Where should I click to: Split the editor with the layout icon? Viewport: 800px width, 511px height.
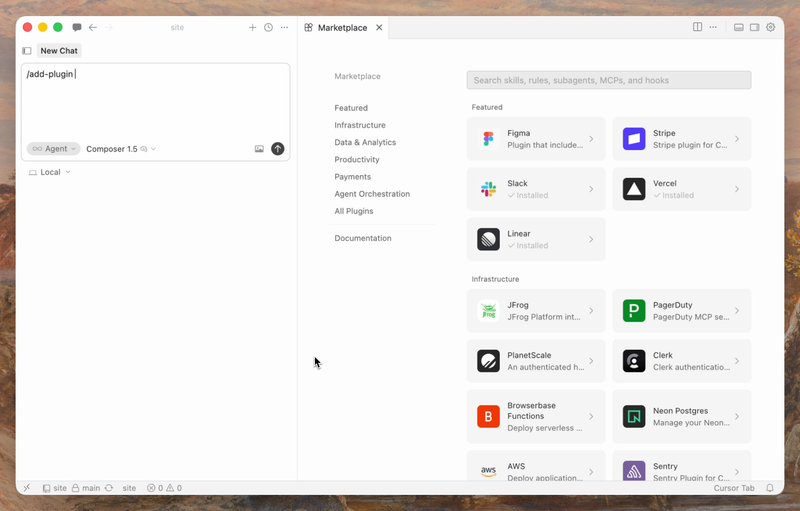pyautogui.click(x=697, y=27)
